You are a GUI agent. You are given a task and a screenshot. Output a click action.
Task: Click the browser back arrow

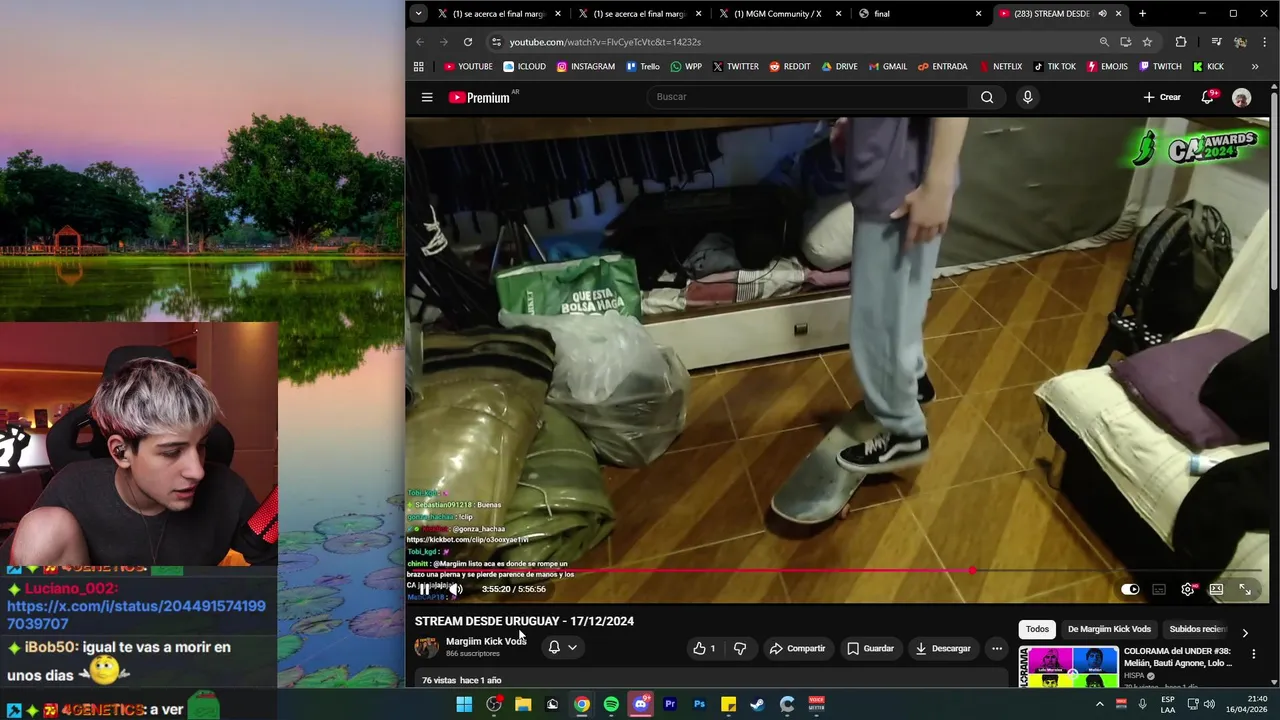[420, 42]
